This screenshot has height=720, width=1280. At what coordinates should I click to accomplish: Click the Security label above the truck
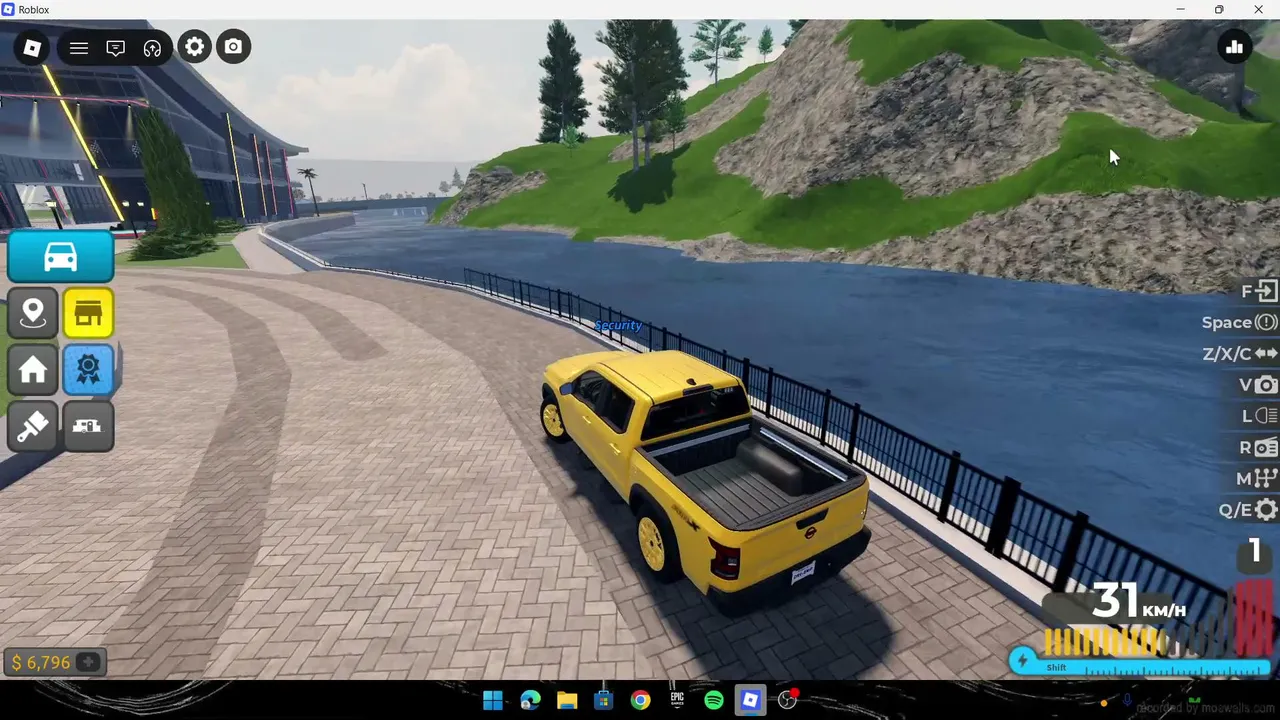coord(618,326)
